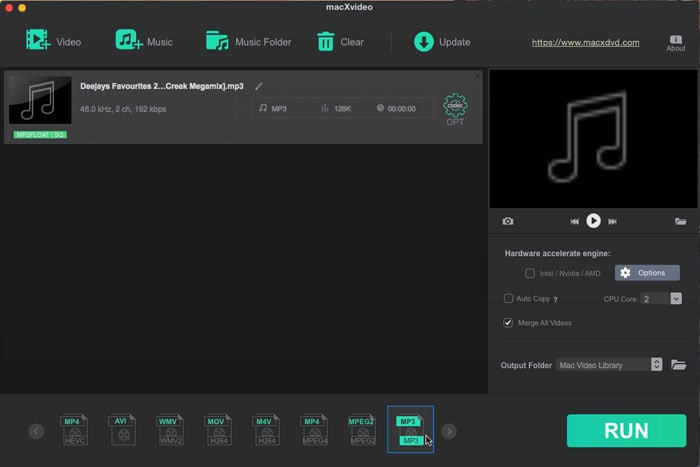Show Auto Copy help question mark

[555, 300]
